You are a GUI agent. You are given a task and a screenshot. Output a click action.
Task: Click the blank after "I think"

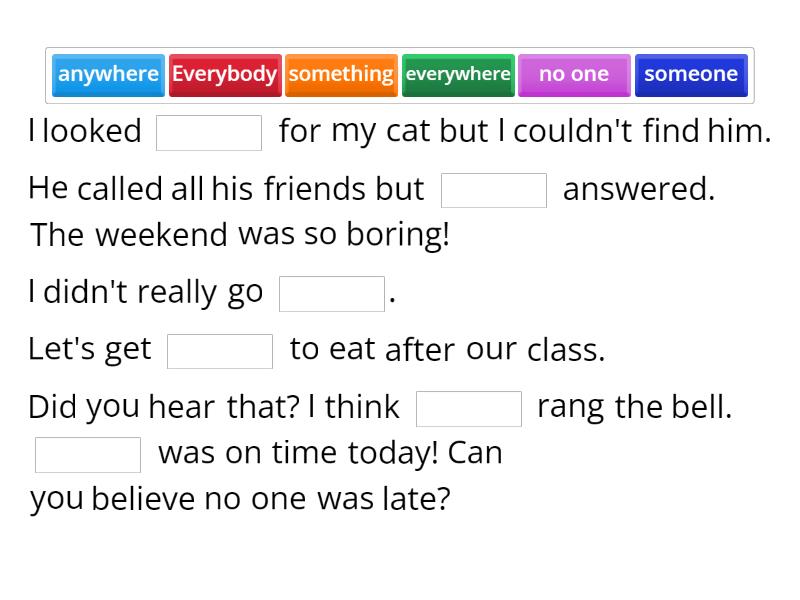tap(470, 406)
